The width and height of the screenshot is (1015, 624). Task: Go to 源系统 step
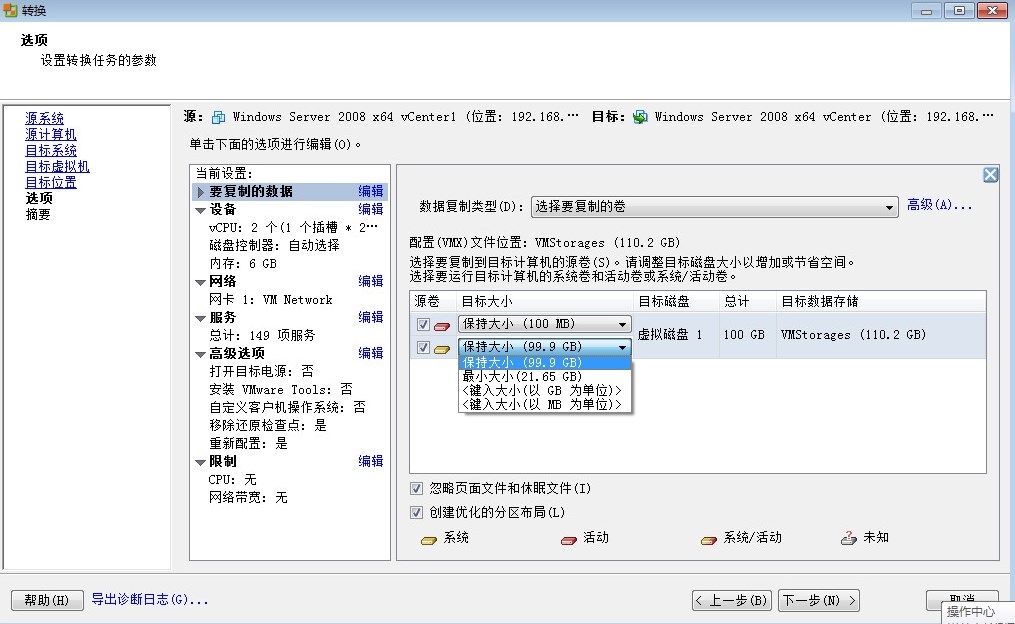tap(45, 118)
